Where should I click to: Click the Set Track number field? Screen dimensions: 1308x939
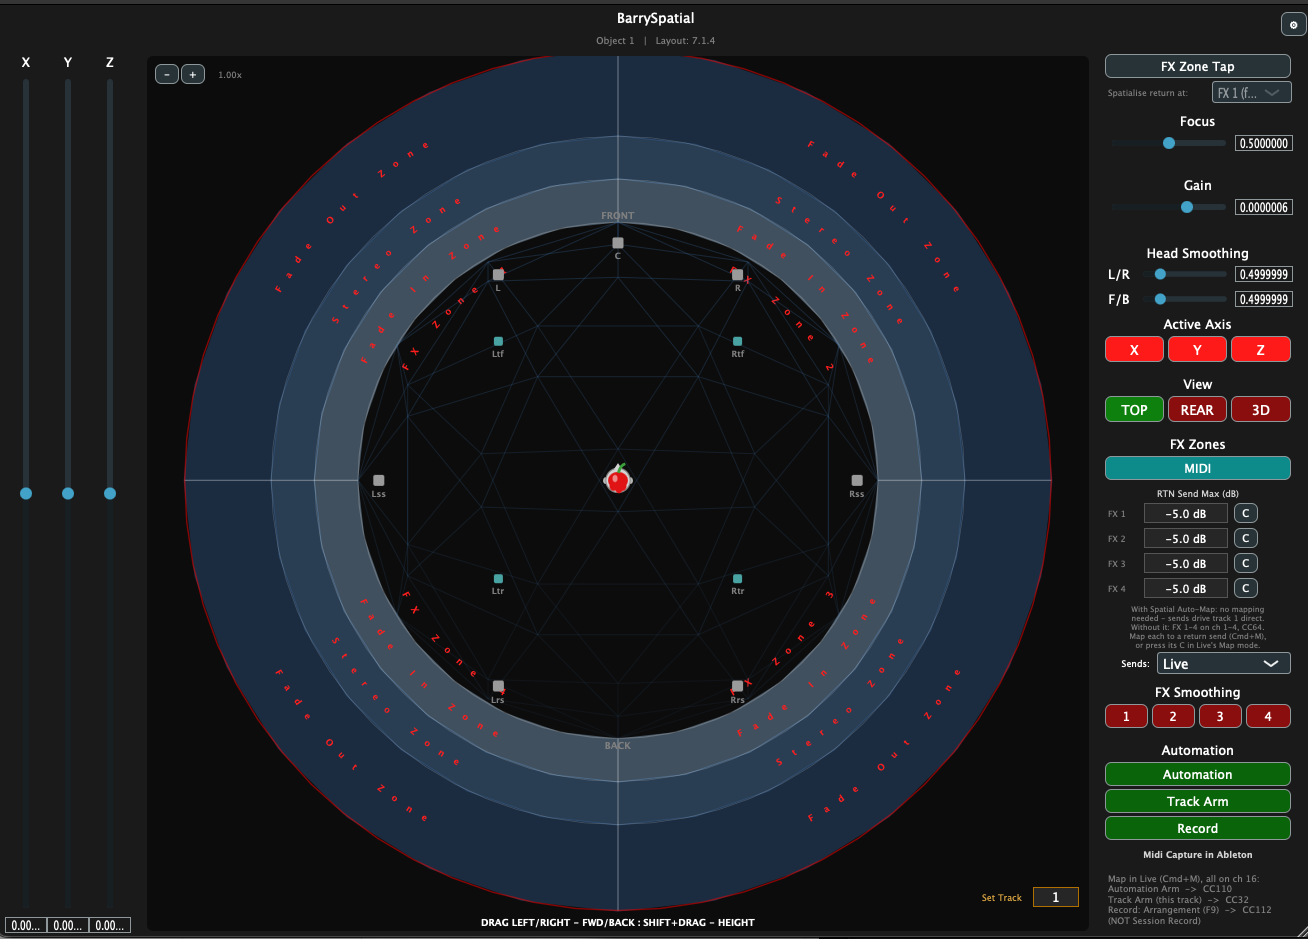(x=1055, y=897)
